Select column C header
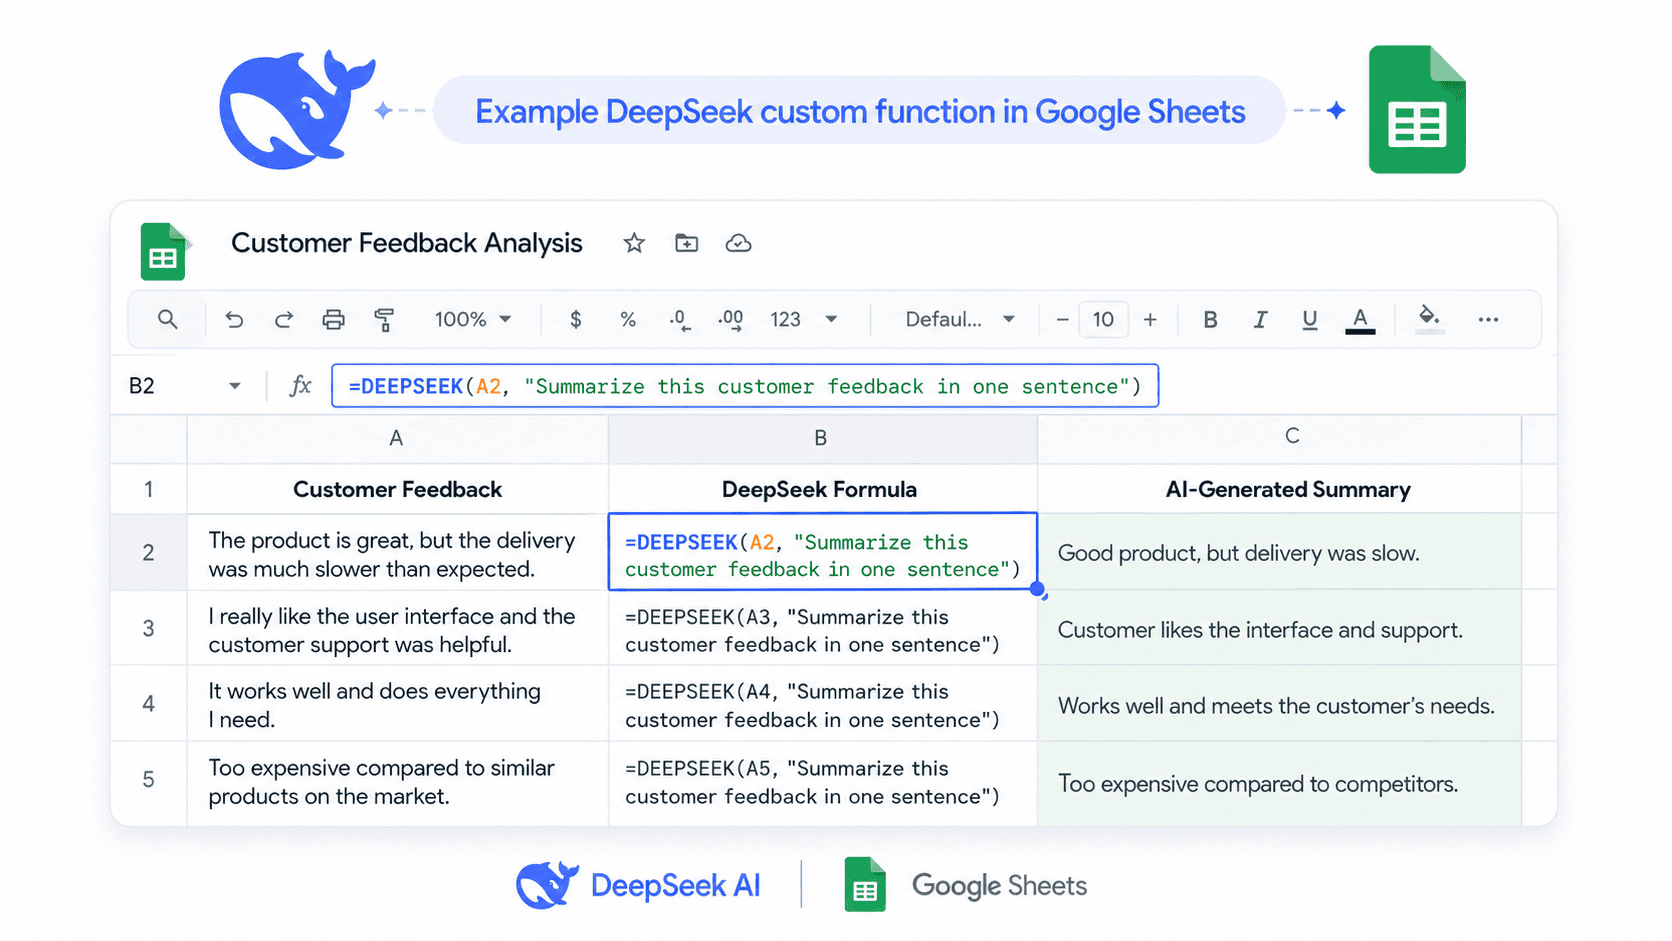1672x941 pixels. coord(1279,438)
